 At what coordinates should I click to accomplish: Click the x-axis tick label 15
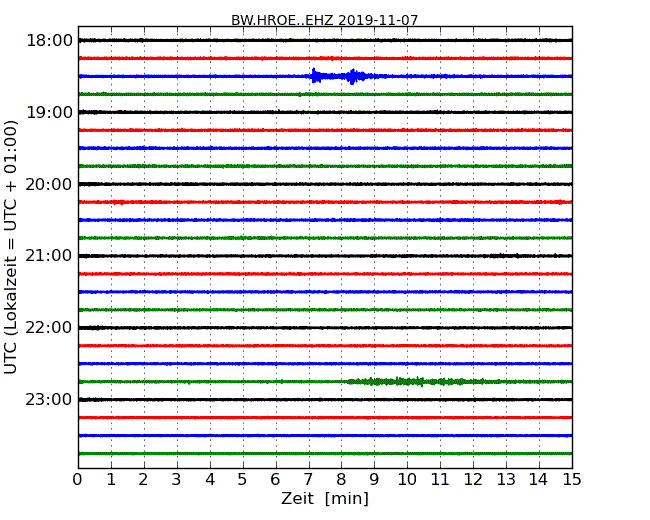coord(572,480)
